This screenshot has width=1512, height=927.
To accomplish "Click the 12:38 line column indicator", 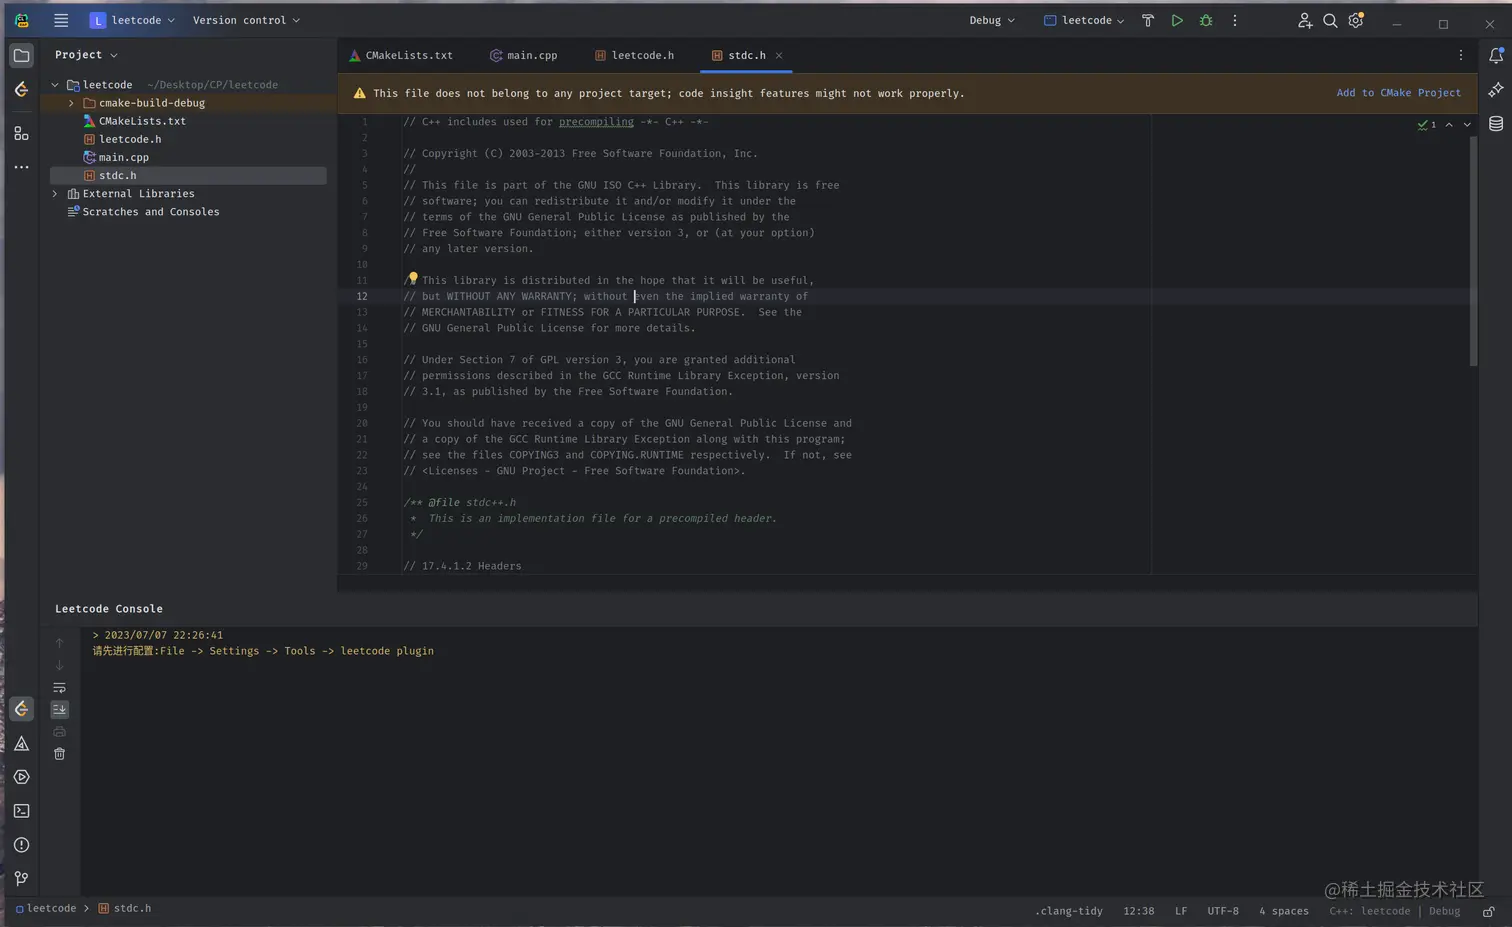I will tap(1138, 911).
